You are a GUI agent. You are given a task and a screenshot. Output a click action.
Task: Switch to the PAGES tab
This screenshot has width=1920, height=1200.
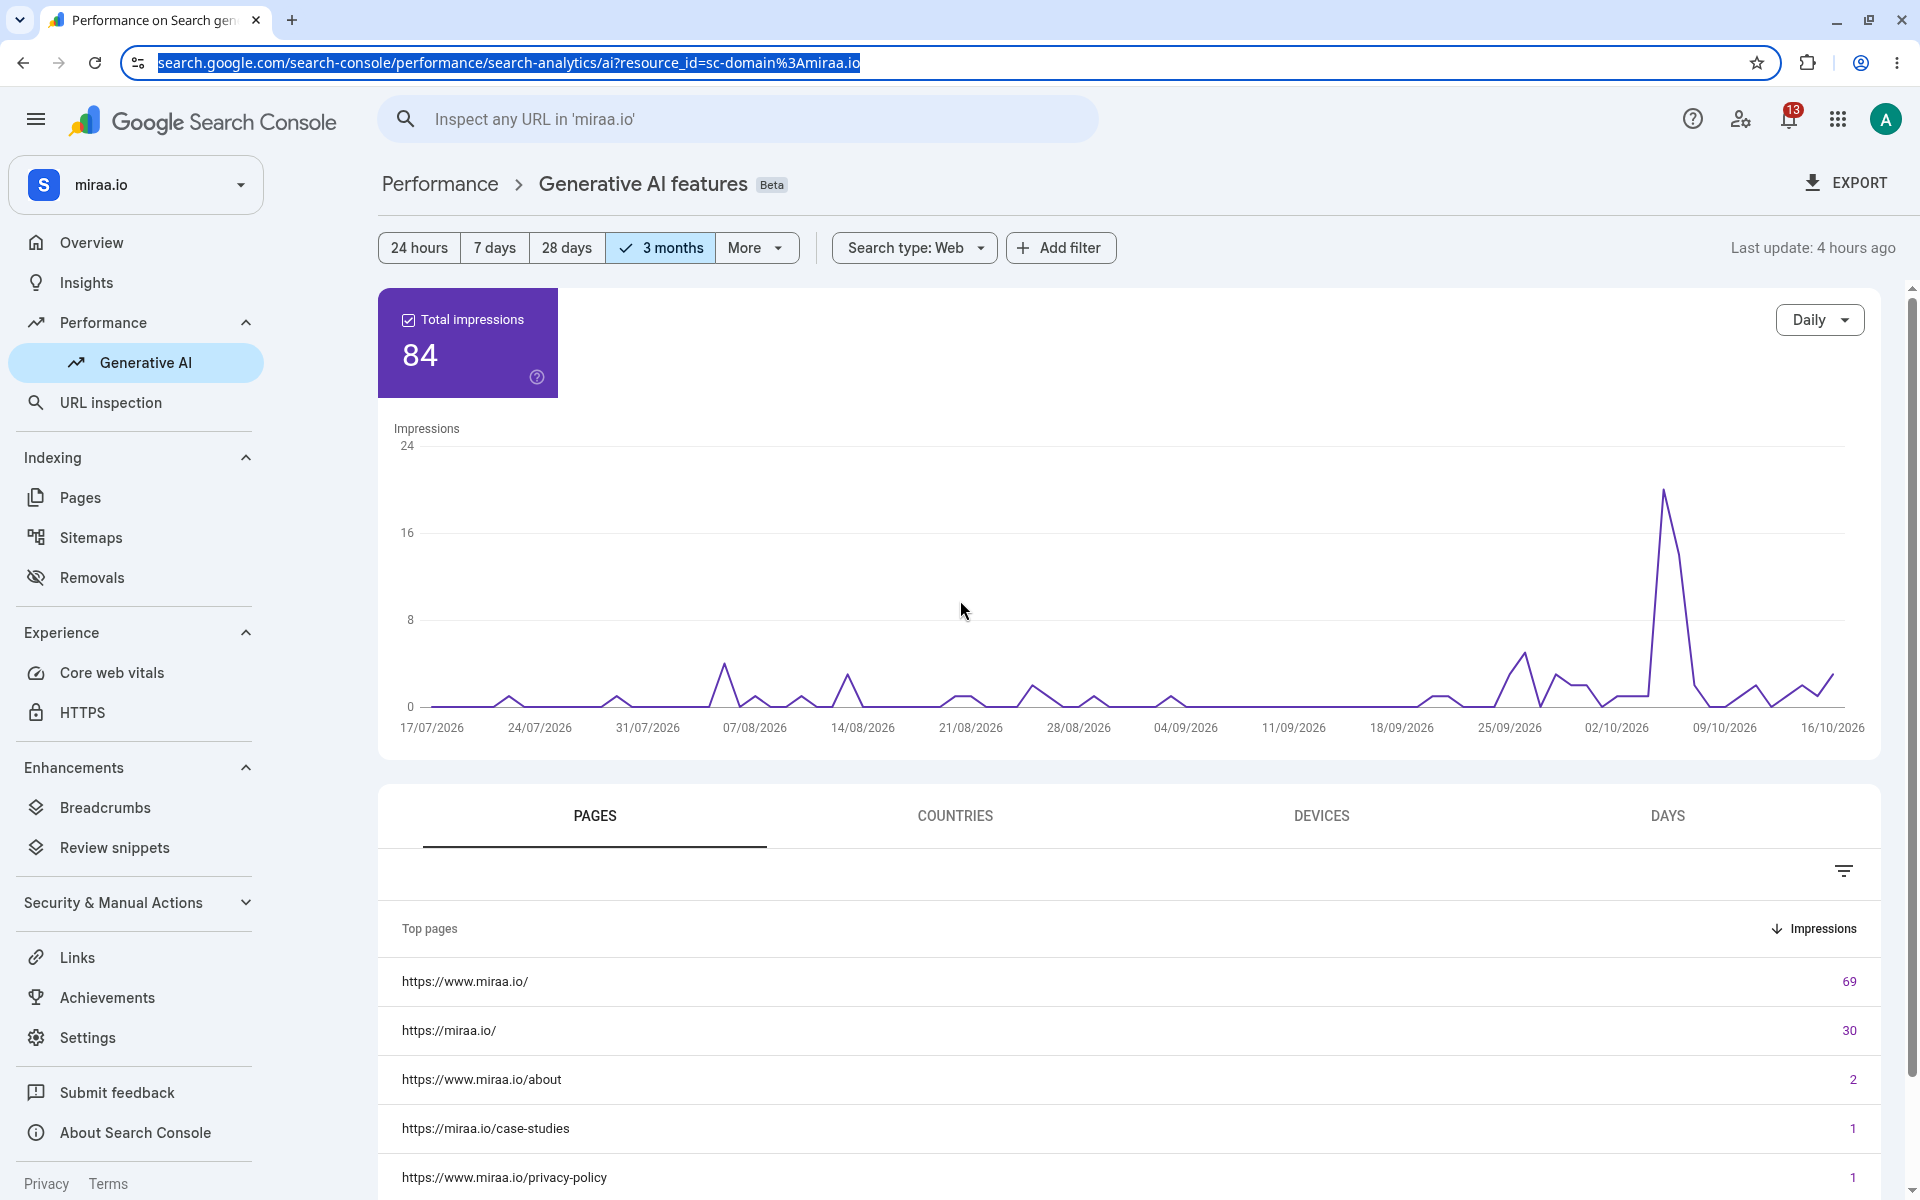point(595,816)
